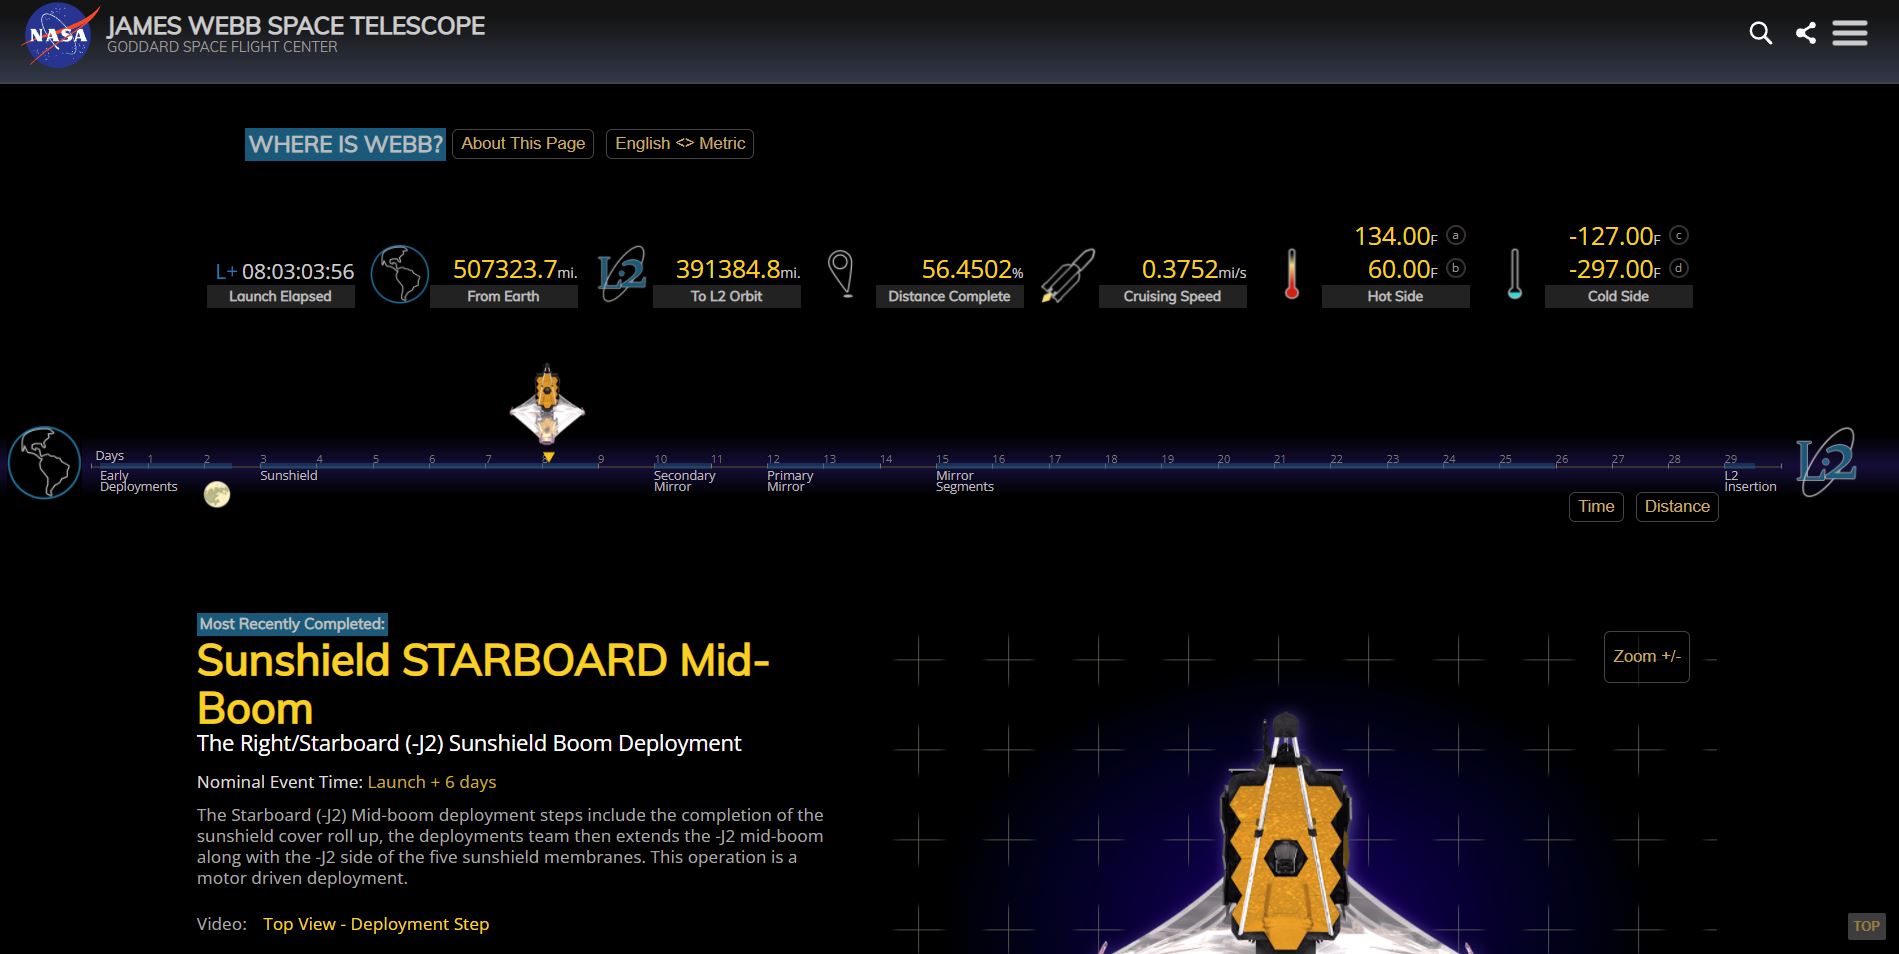Screen dimensions: 1899x954
Task: Click the 08:03:03:56 elapsed time
Action: point(297,271)
